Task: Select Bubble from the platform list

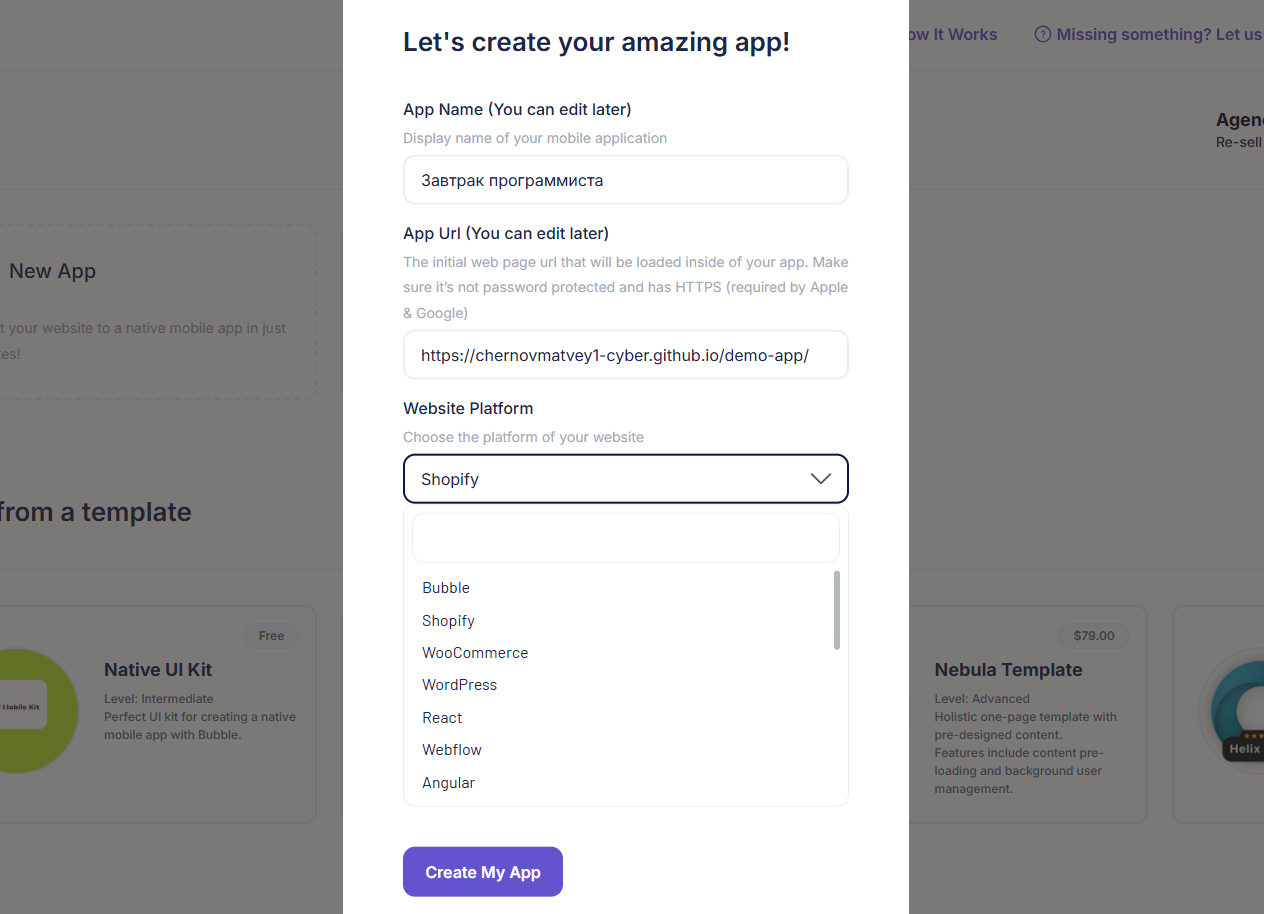Action: (x=446, y=588)
